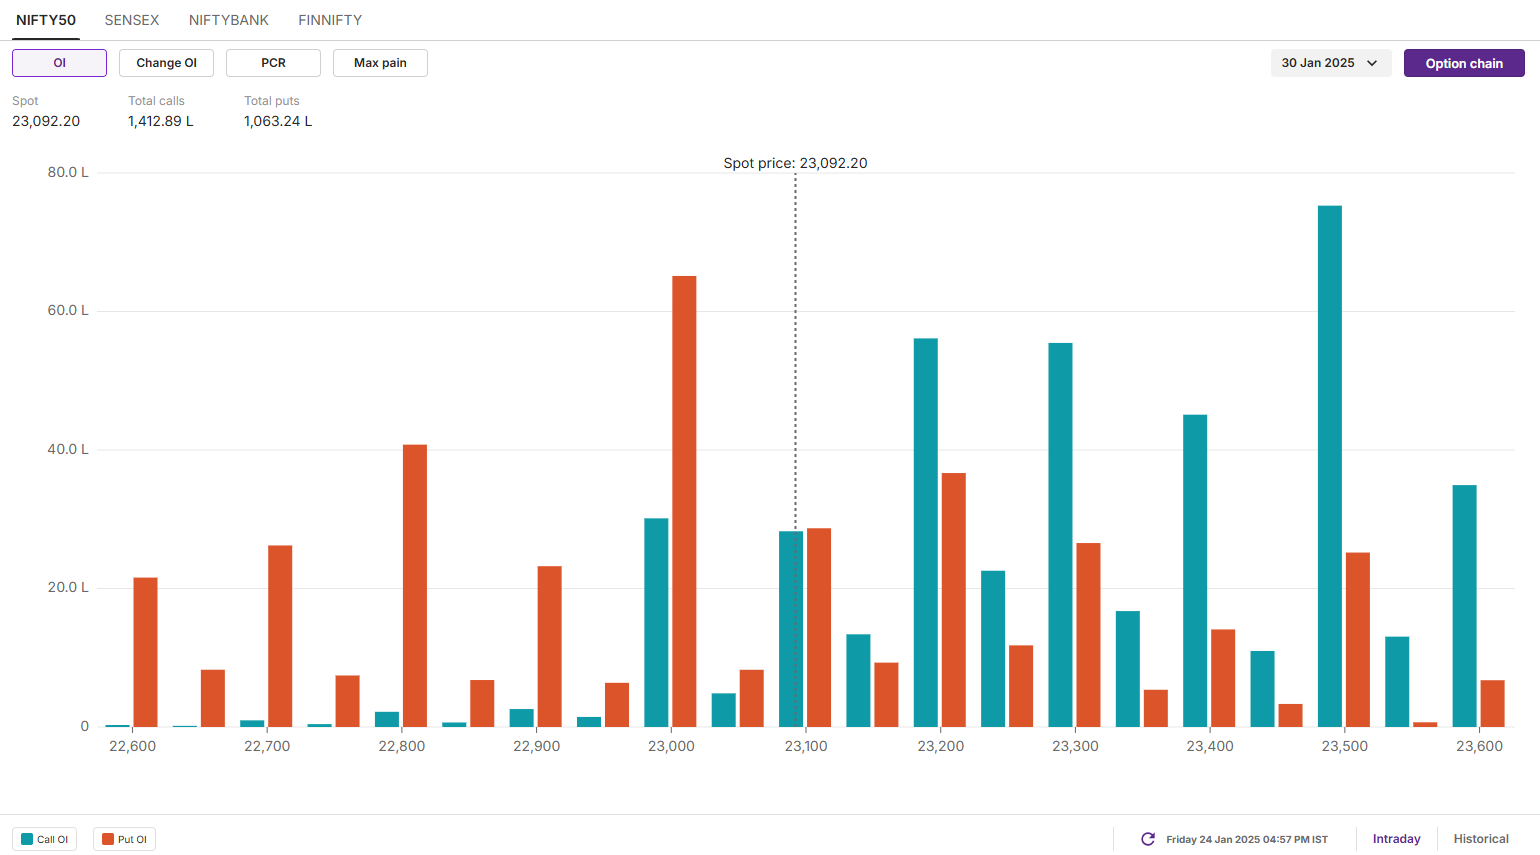
Task: Click the Friday 24 Jan 2025 timestamp
Action: 1247,839
